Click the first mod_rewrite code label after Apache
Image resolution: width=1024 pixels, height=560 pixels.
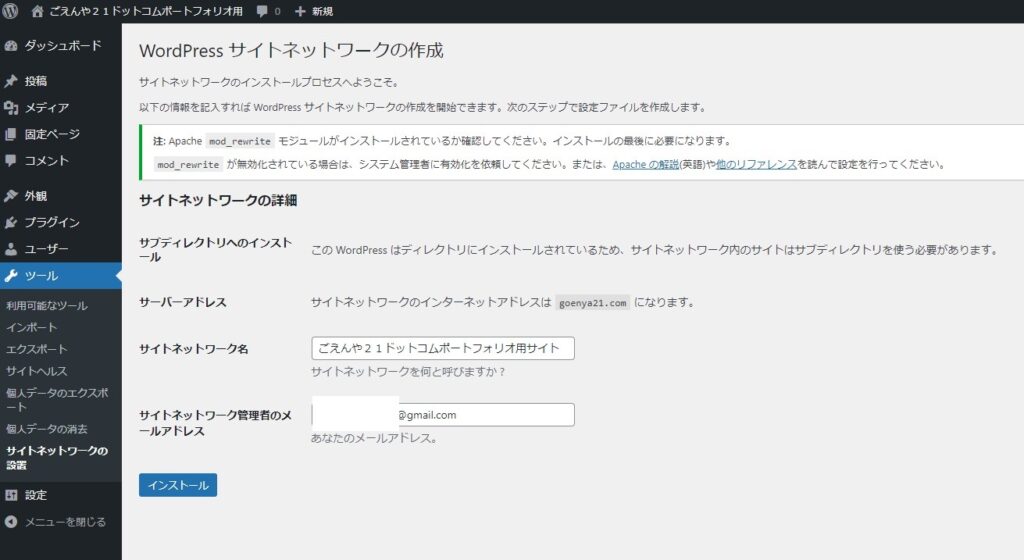pyautogui.click(x=240, y=141)
